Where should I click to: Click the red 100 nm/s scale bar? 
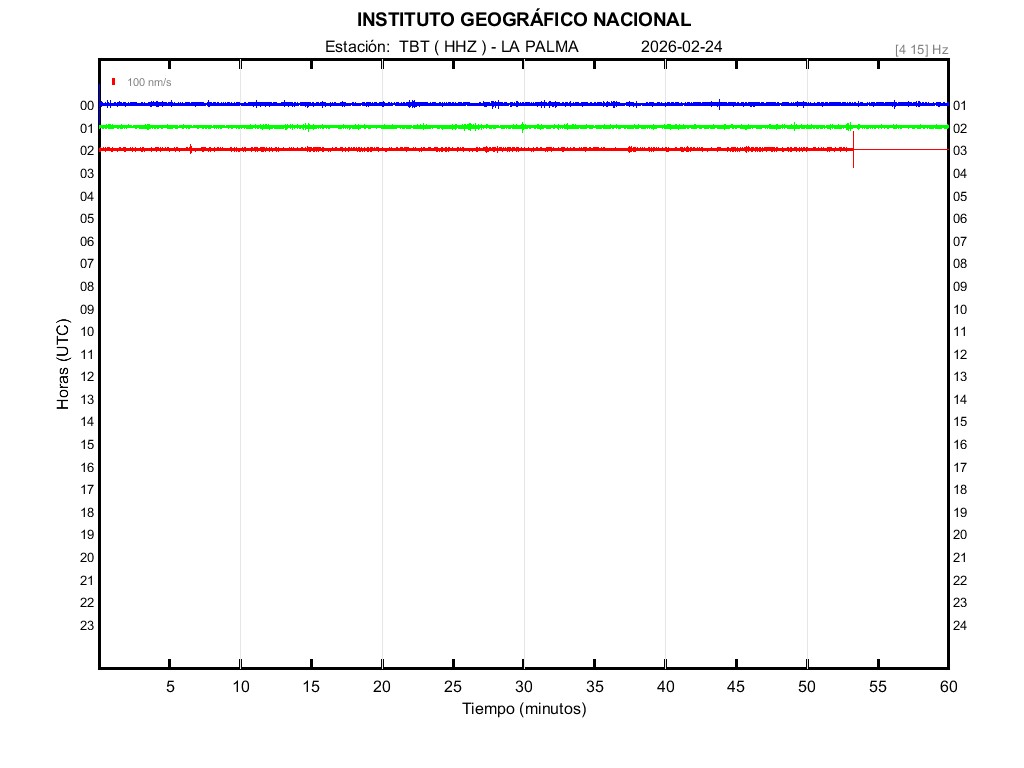114,82
